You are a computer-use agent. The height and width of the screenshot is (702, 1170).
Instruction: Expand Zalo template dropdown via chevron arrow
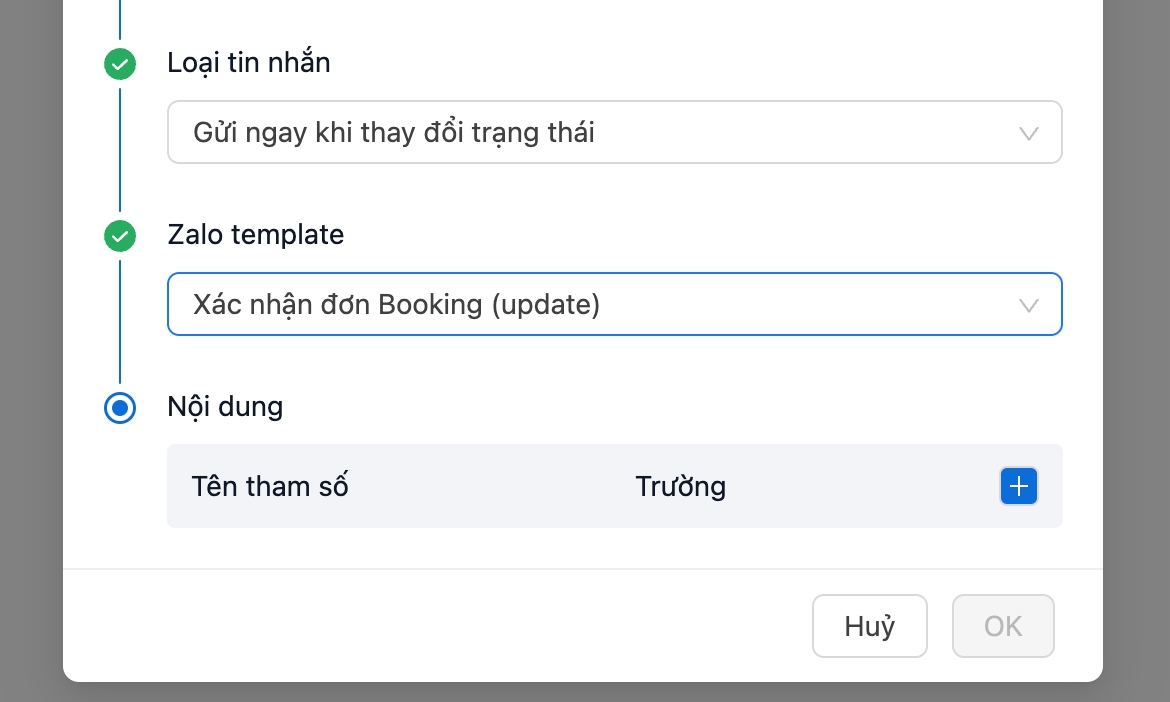click(x=1028, y=305)
